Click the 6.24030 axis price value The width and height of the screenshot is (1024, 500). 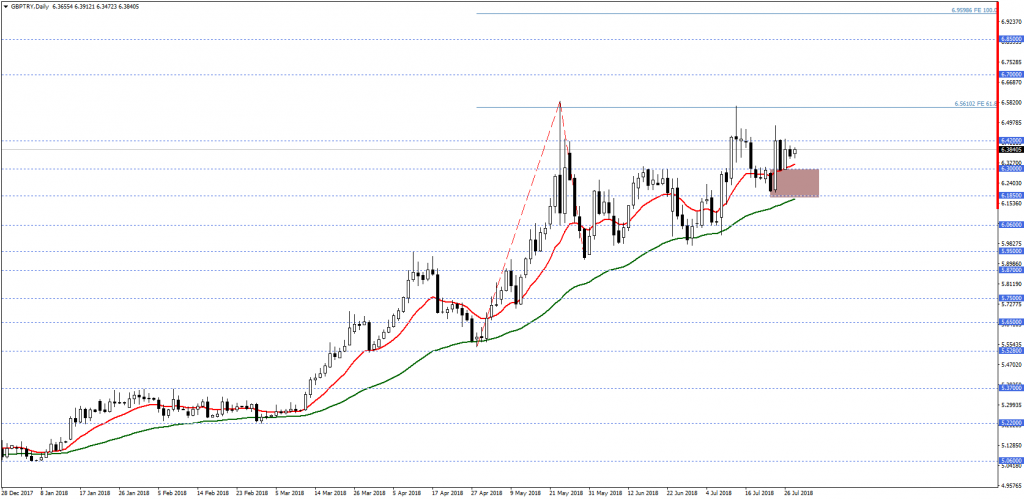pyautogui.click(x=1012, y=184)
